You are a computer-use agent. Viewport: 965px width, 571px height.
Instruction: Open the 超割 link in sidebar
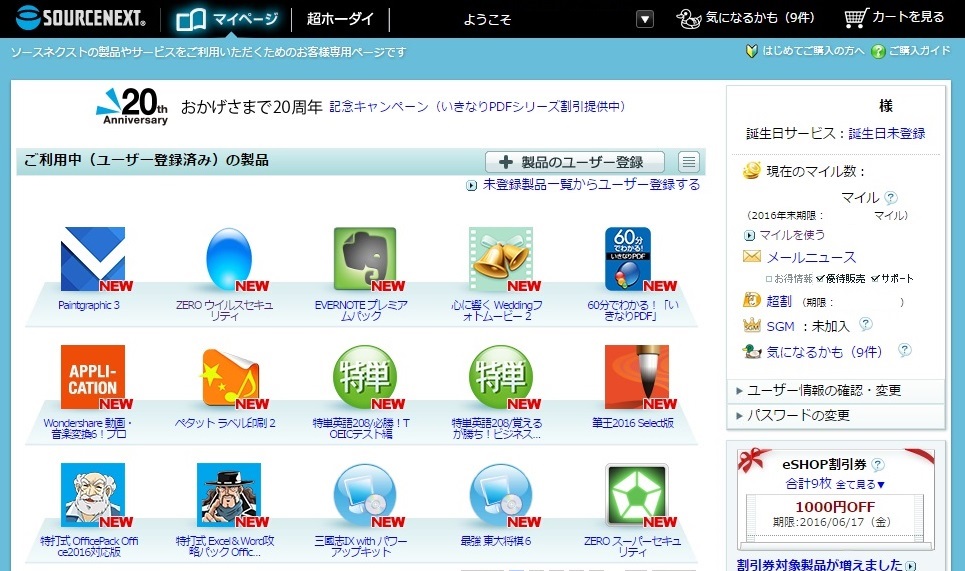(x=778, y=301)
